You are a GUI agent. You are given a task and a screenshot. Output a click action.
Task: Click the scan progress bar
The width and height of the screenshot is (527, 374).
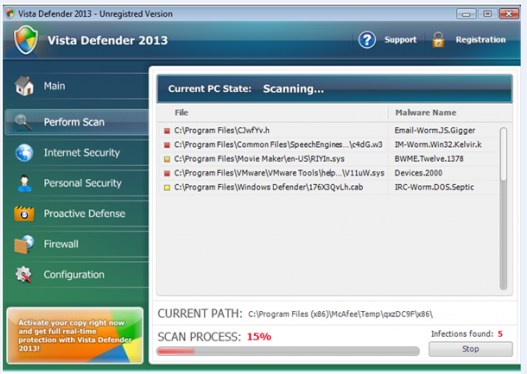288,351
